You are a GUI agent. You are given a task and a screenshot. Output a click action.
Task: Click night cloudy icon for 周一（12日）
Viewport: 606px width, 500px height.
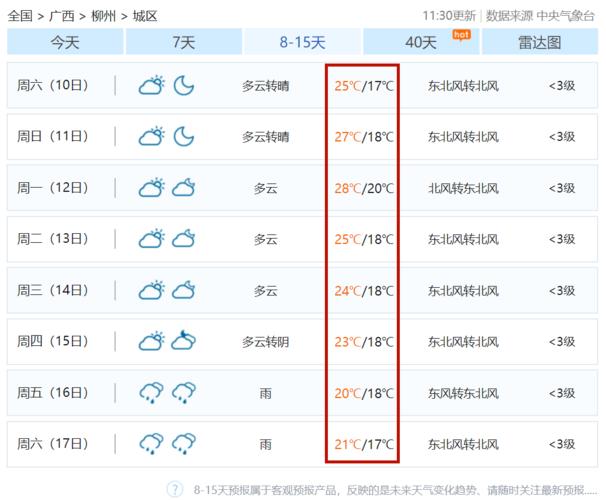point(184,187)
